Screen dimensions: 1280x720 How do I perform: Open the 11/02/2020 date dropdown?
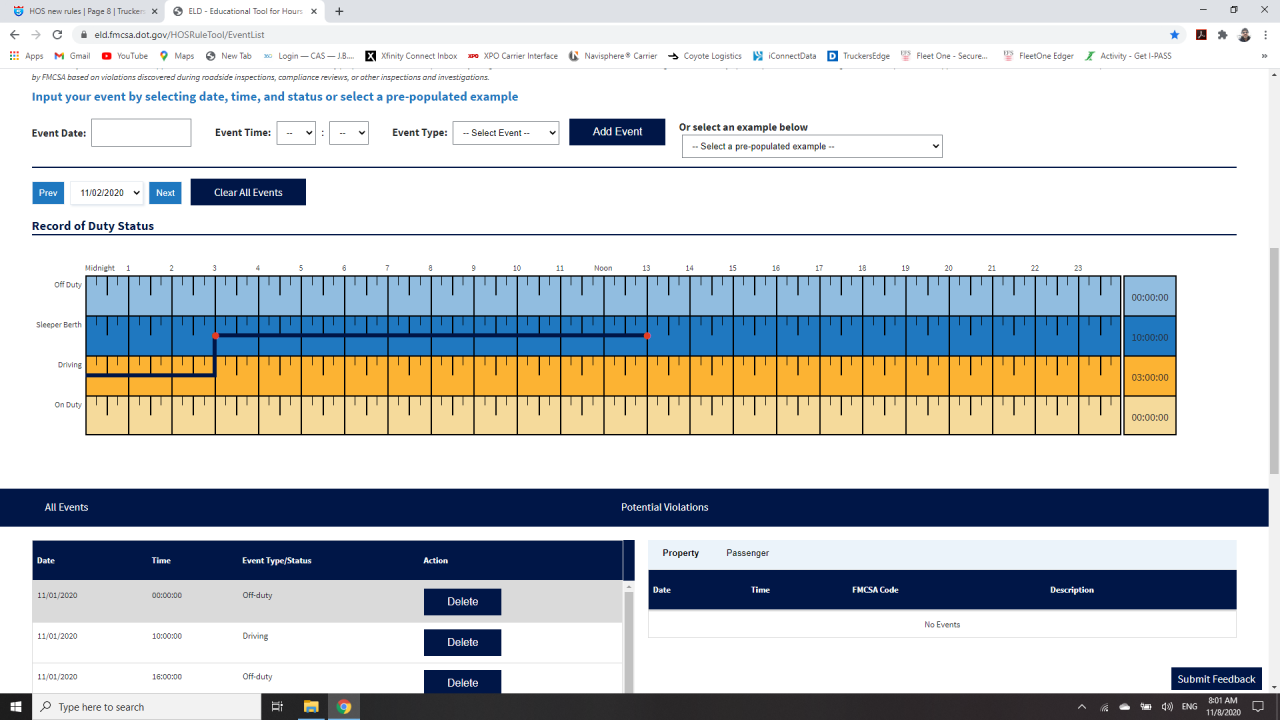click(107, 193)
